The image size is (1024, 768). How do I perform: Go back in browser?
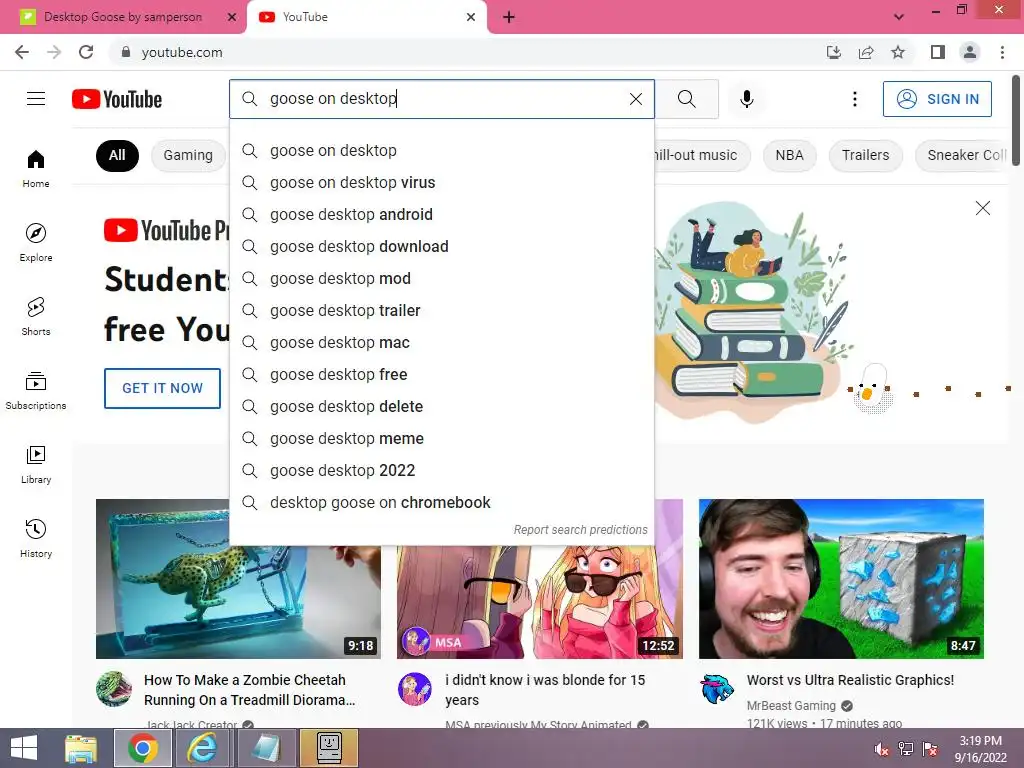click(22, 52)
